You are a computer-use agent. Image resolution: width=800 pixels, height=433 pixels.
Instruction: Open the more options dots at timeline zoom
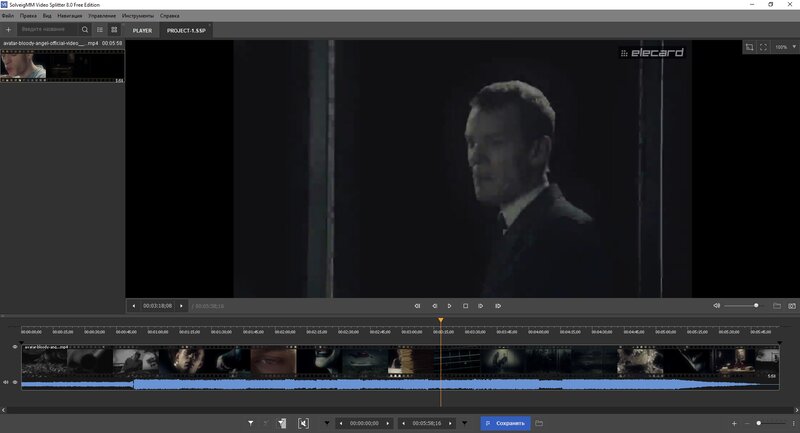pos(793,423)
